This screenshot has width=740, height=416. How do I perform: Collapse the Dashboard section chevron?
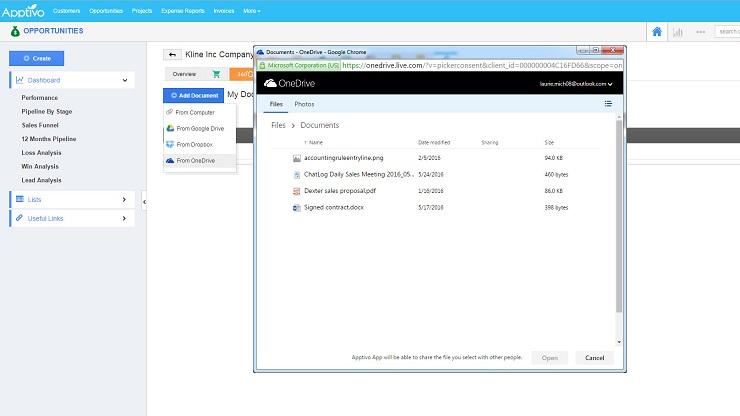(125, 80)
